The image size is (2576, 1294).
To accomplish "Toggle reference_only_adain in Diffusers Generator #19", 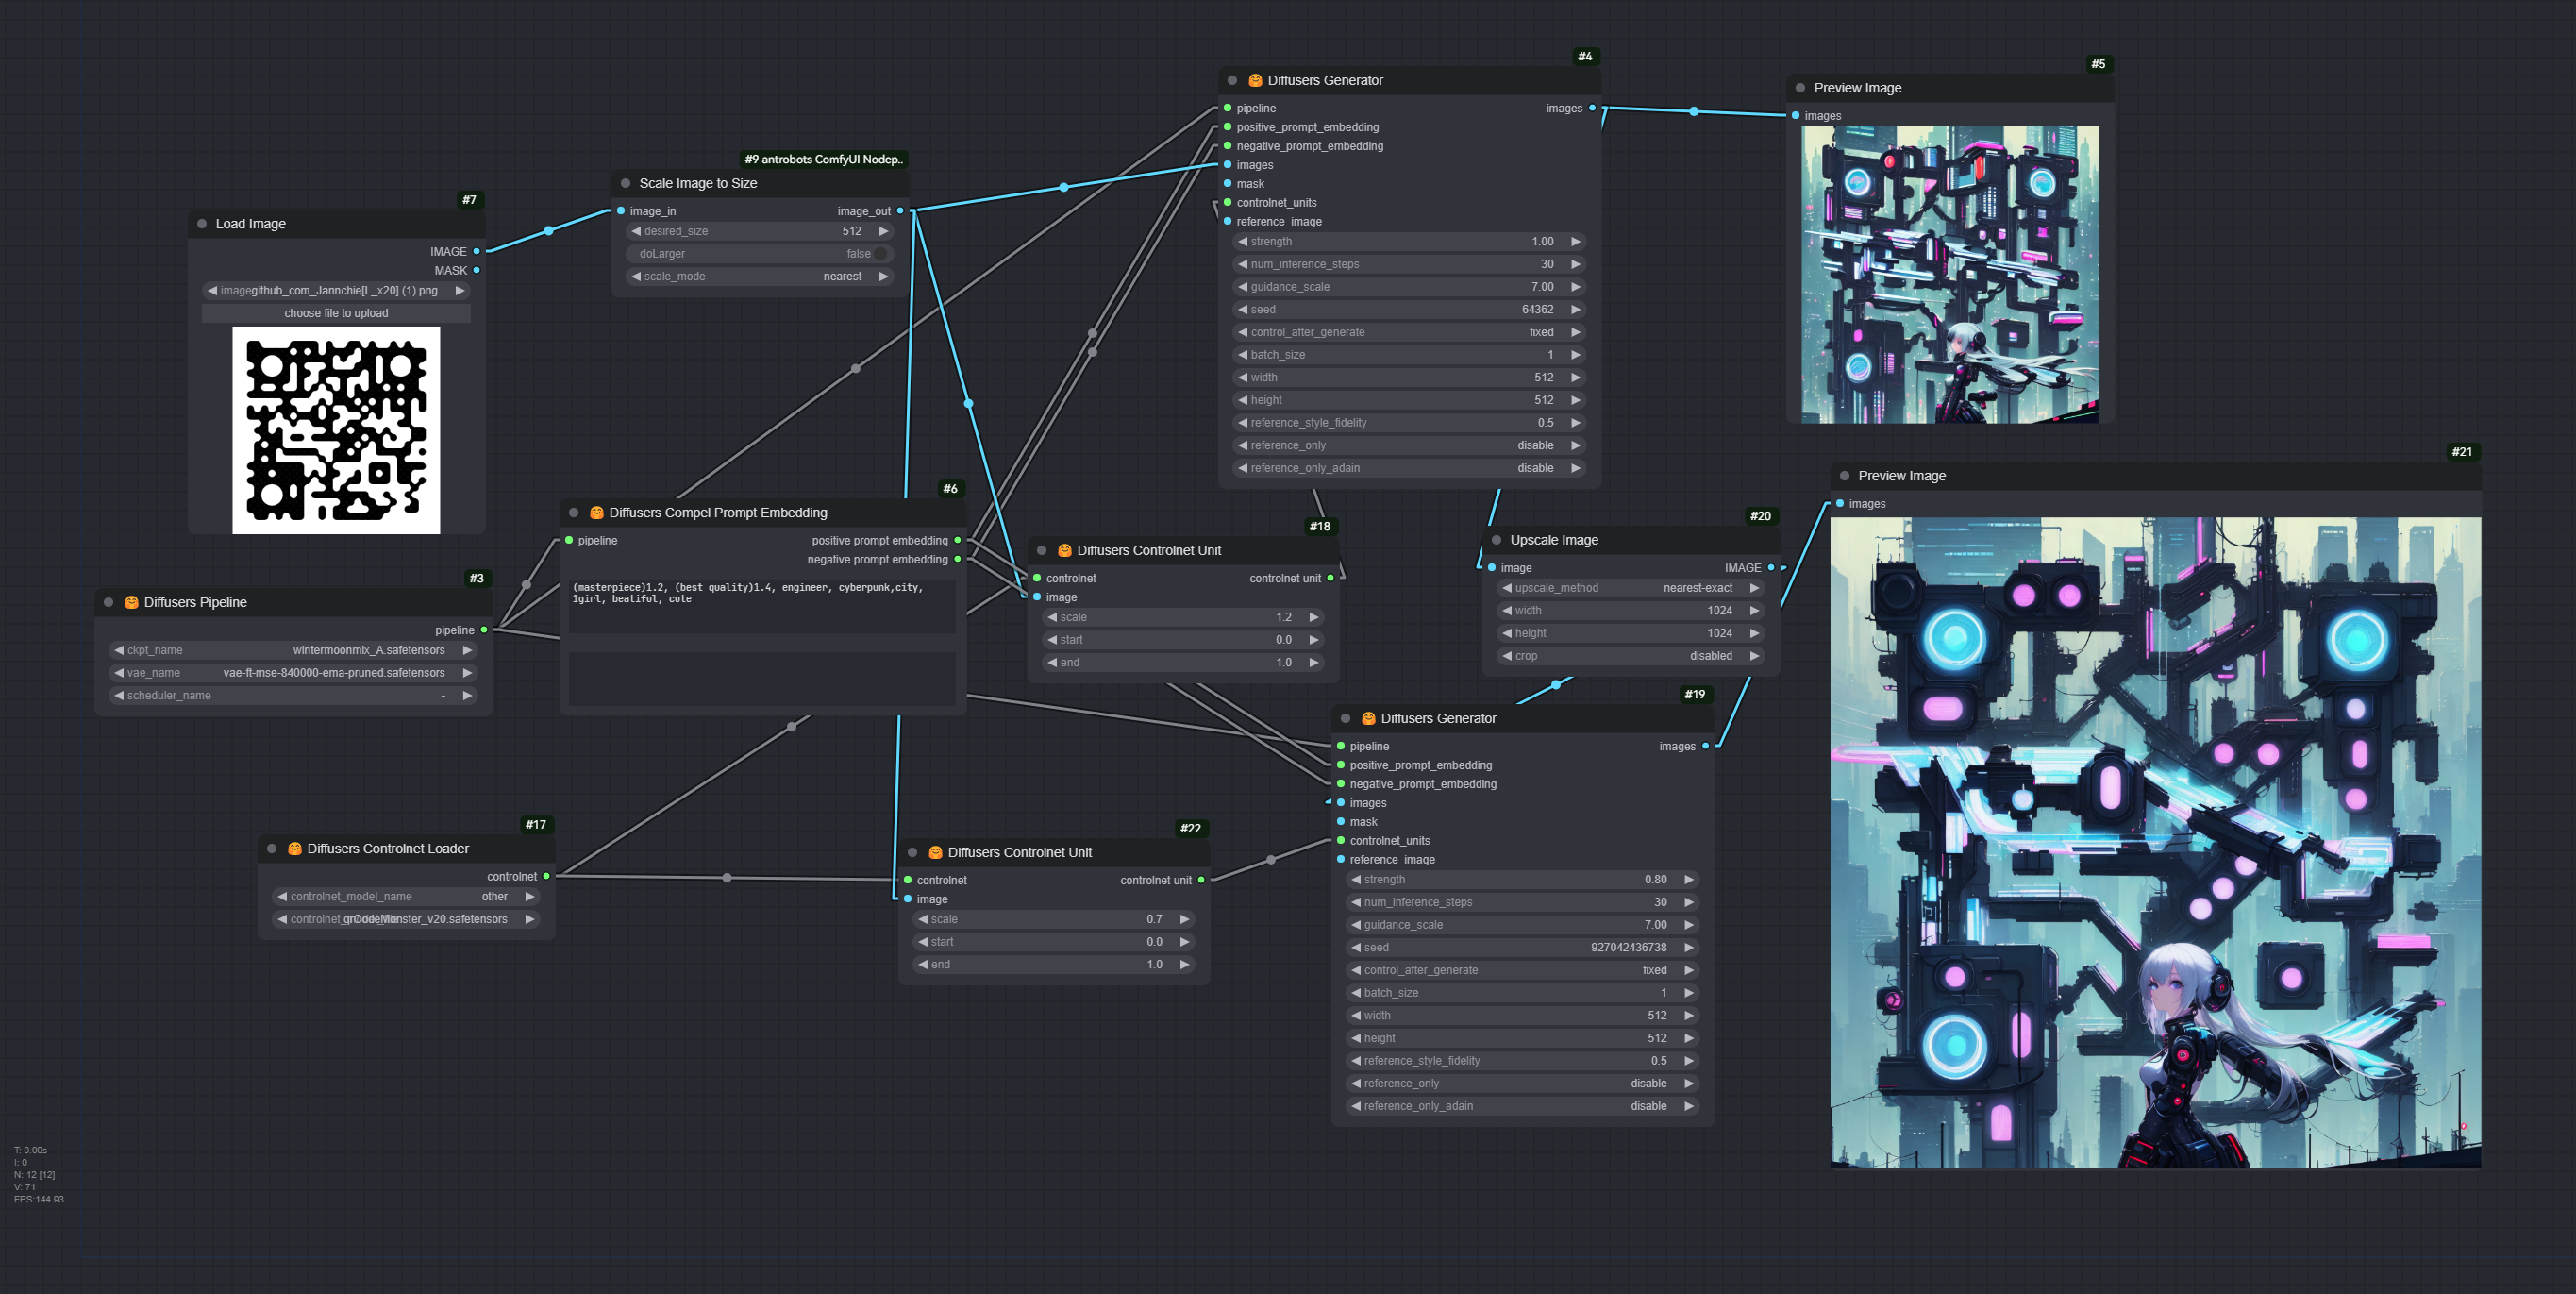I will (x=1521, y=1106).
